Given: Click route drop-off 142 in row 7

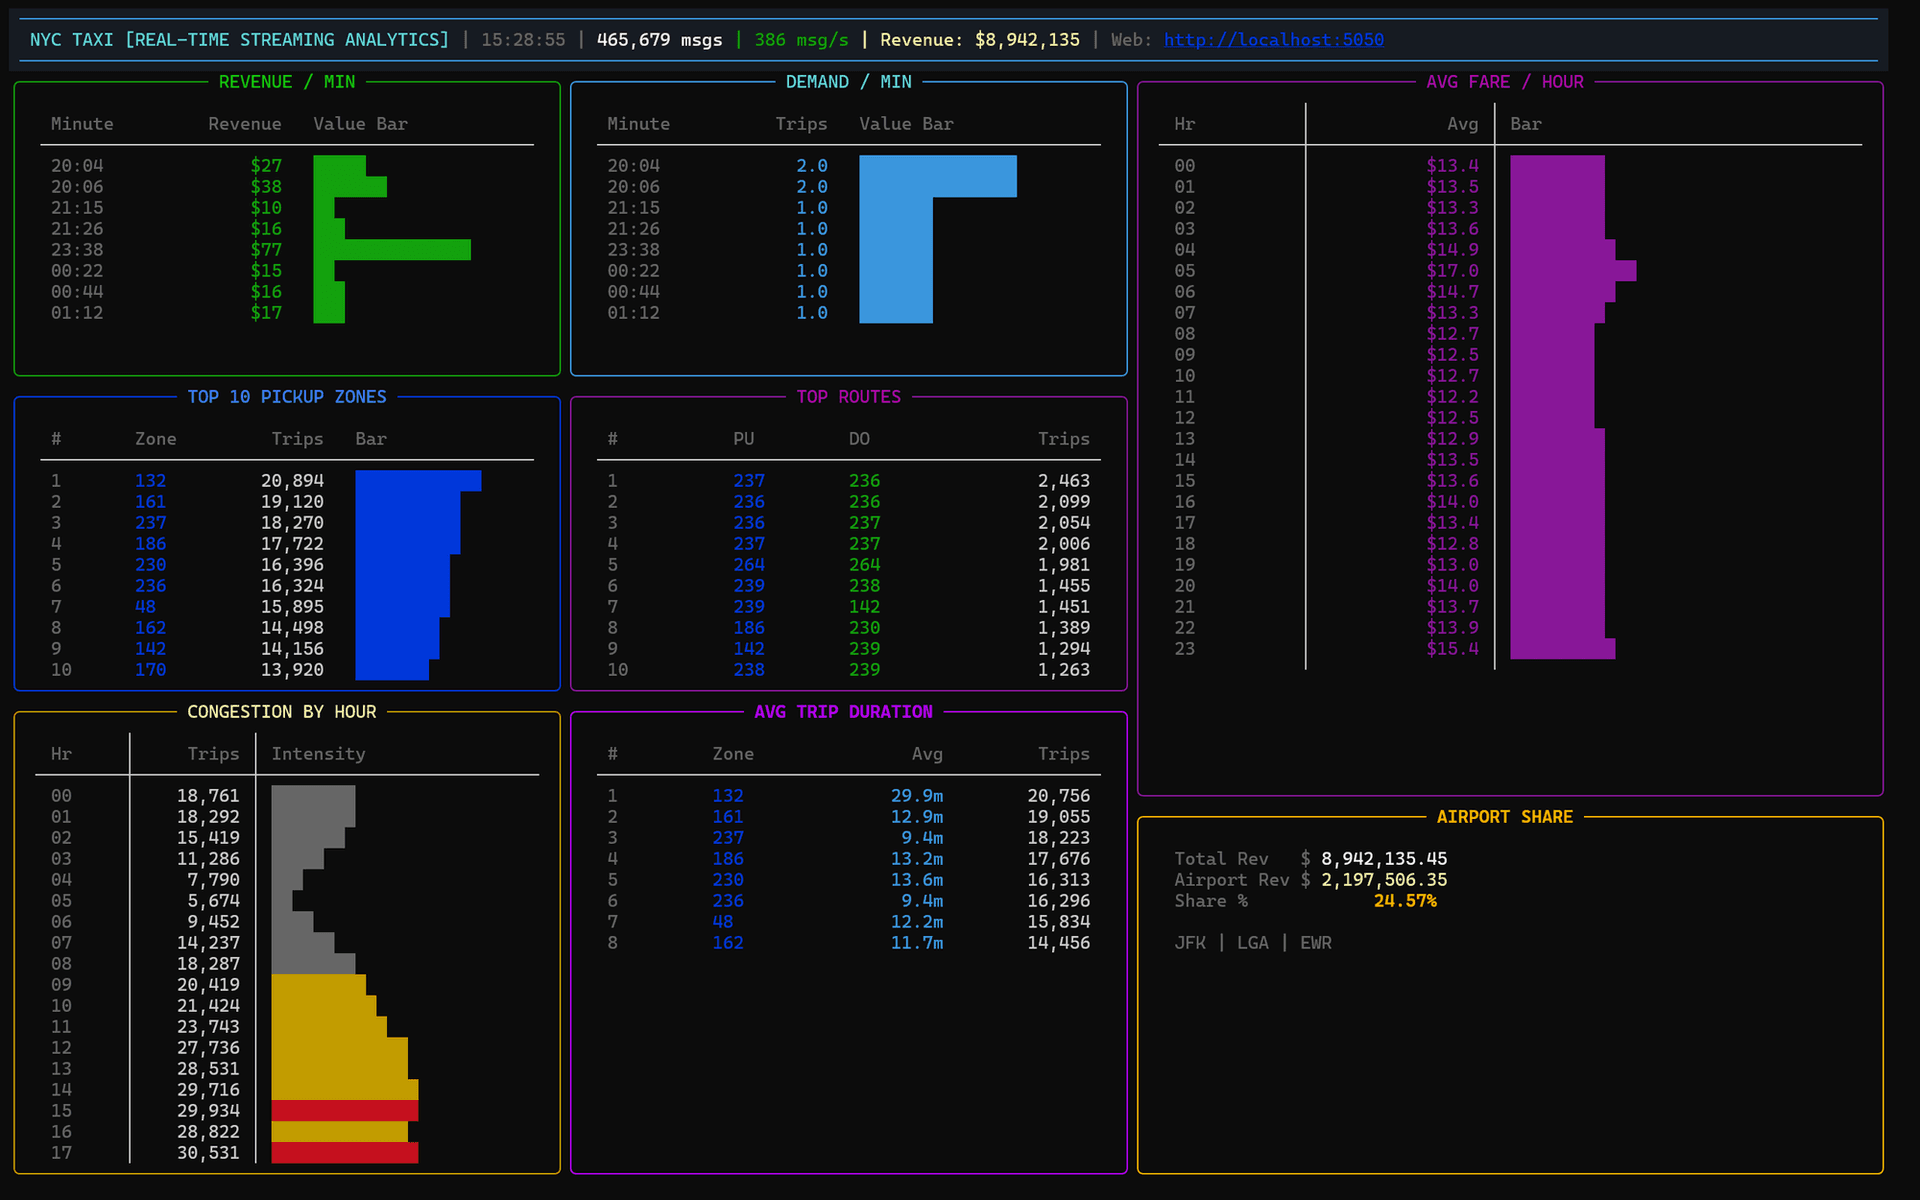Looking at the screenshot, I should (x=865, y=607).
